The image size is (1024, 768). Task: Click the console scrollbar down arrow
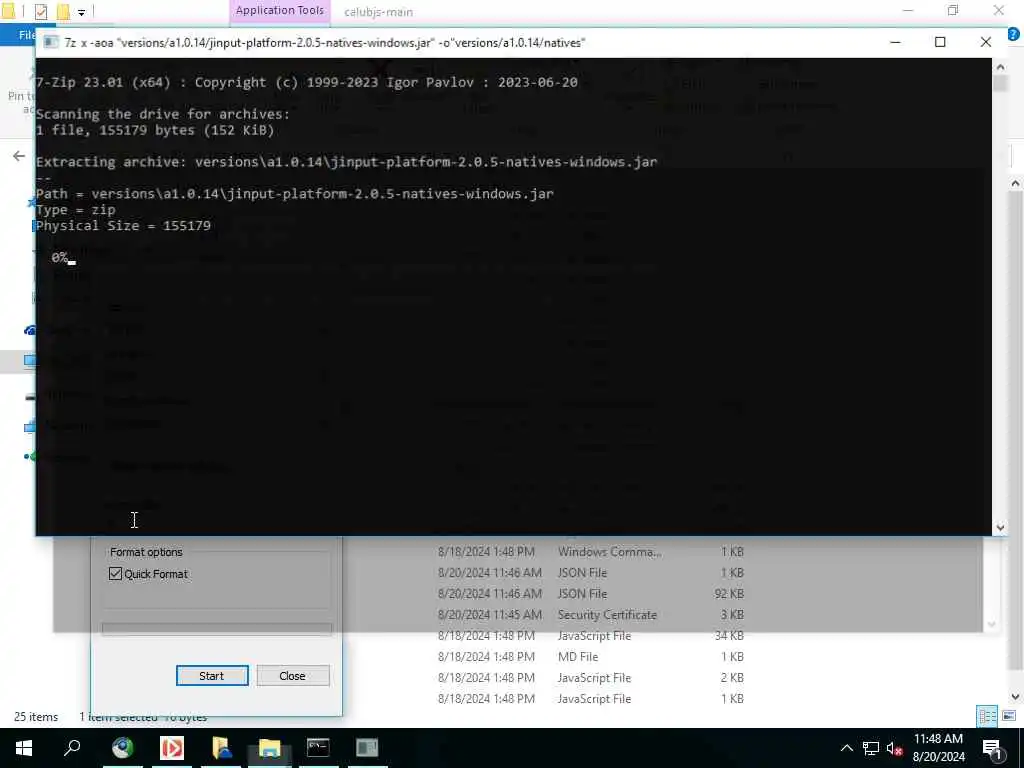tap(1000, 527)
